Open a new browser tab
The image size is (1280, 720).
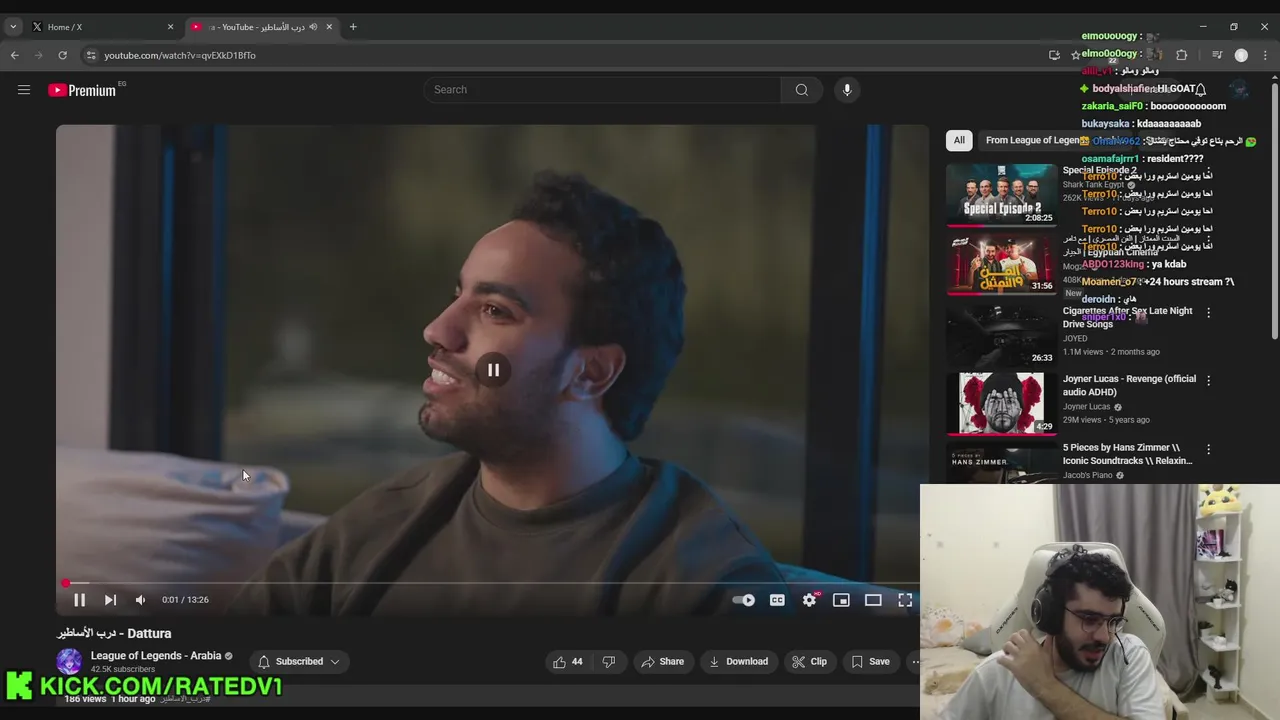point(353,27)
